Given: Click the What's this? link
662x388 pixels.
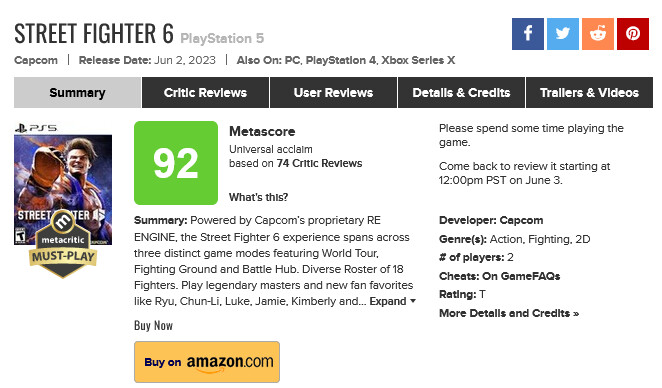Looking at the screenshot, I should (258, 197).
